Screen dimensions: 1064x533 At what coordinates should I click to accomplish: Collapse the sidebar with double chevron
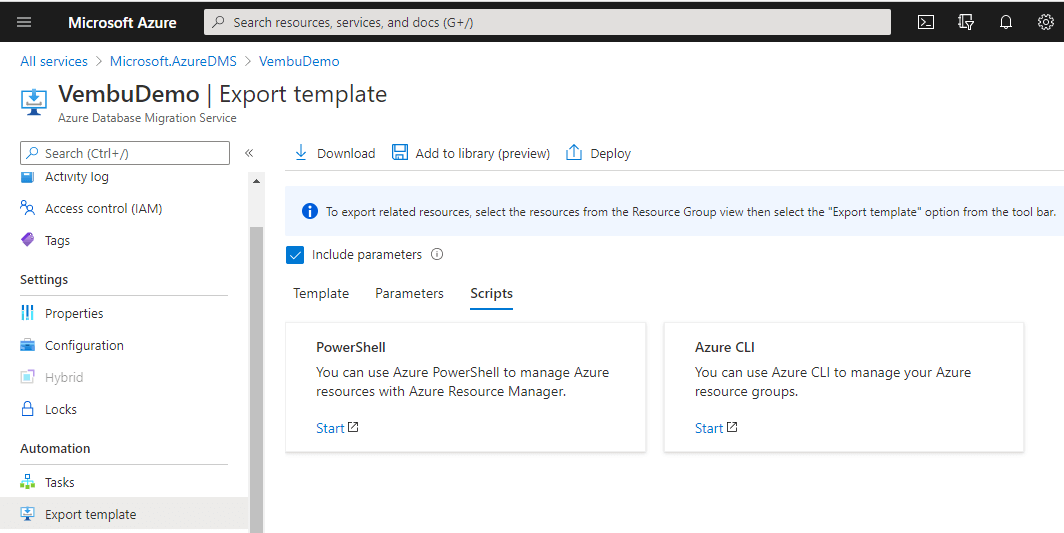(x=249, y=153)
